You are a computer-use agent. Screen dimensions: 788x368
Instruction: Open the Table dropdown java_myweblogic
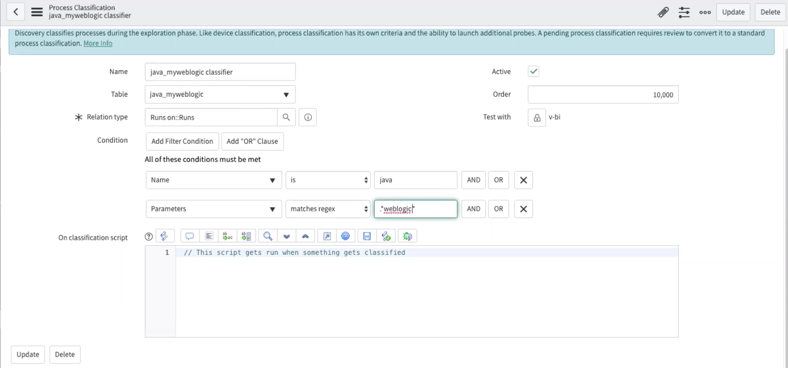pyautogui.click(x=220, y=95)
